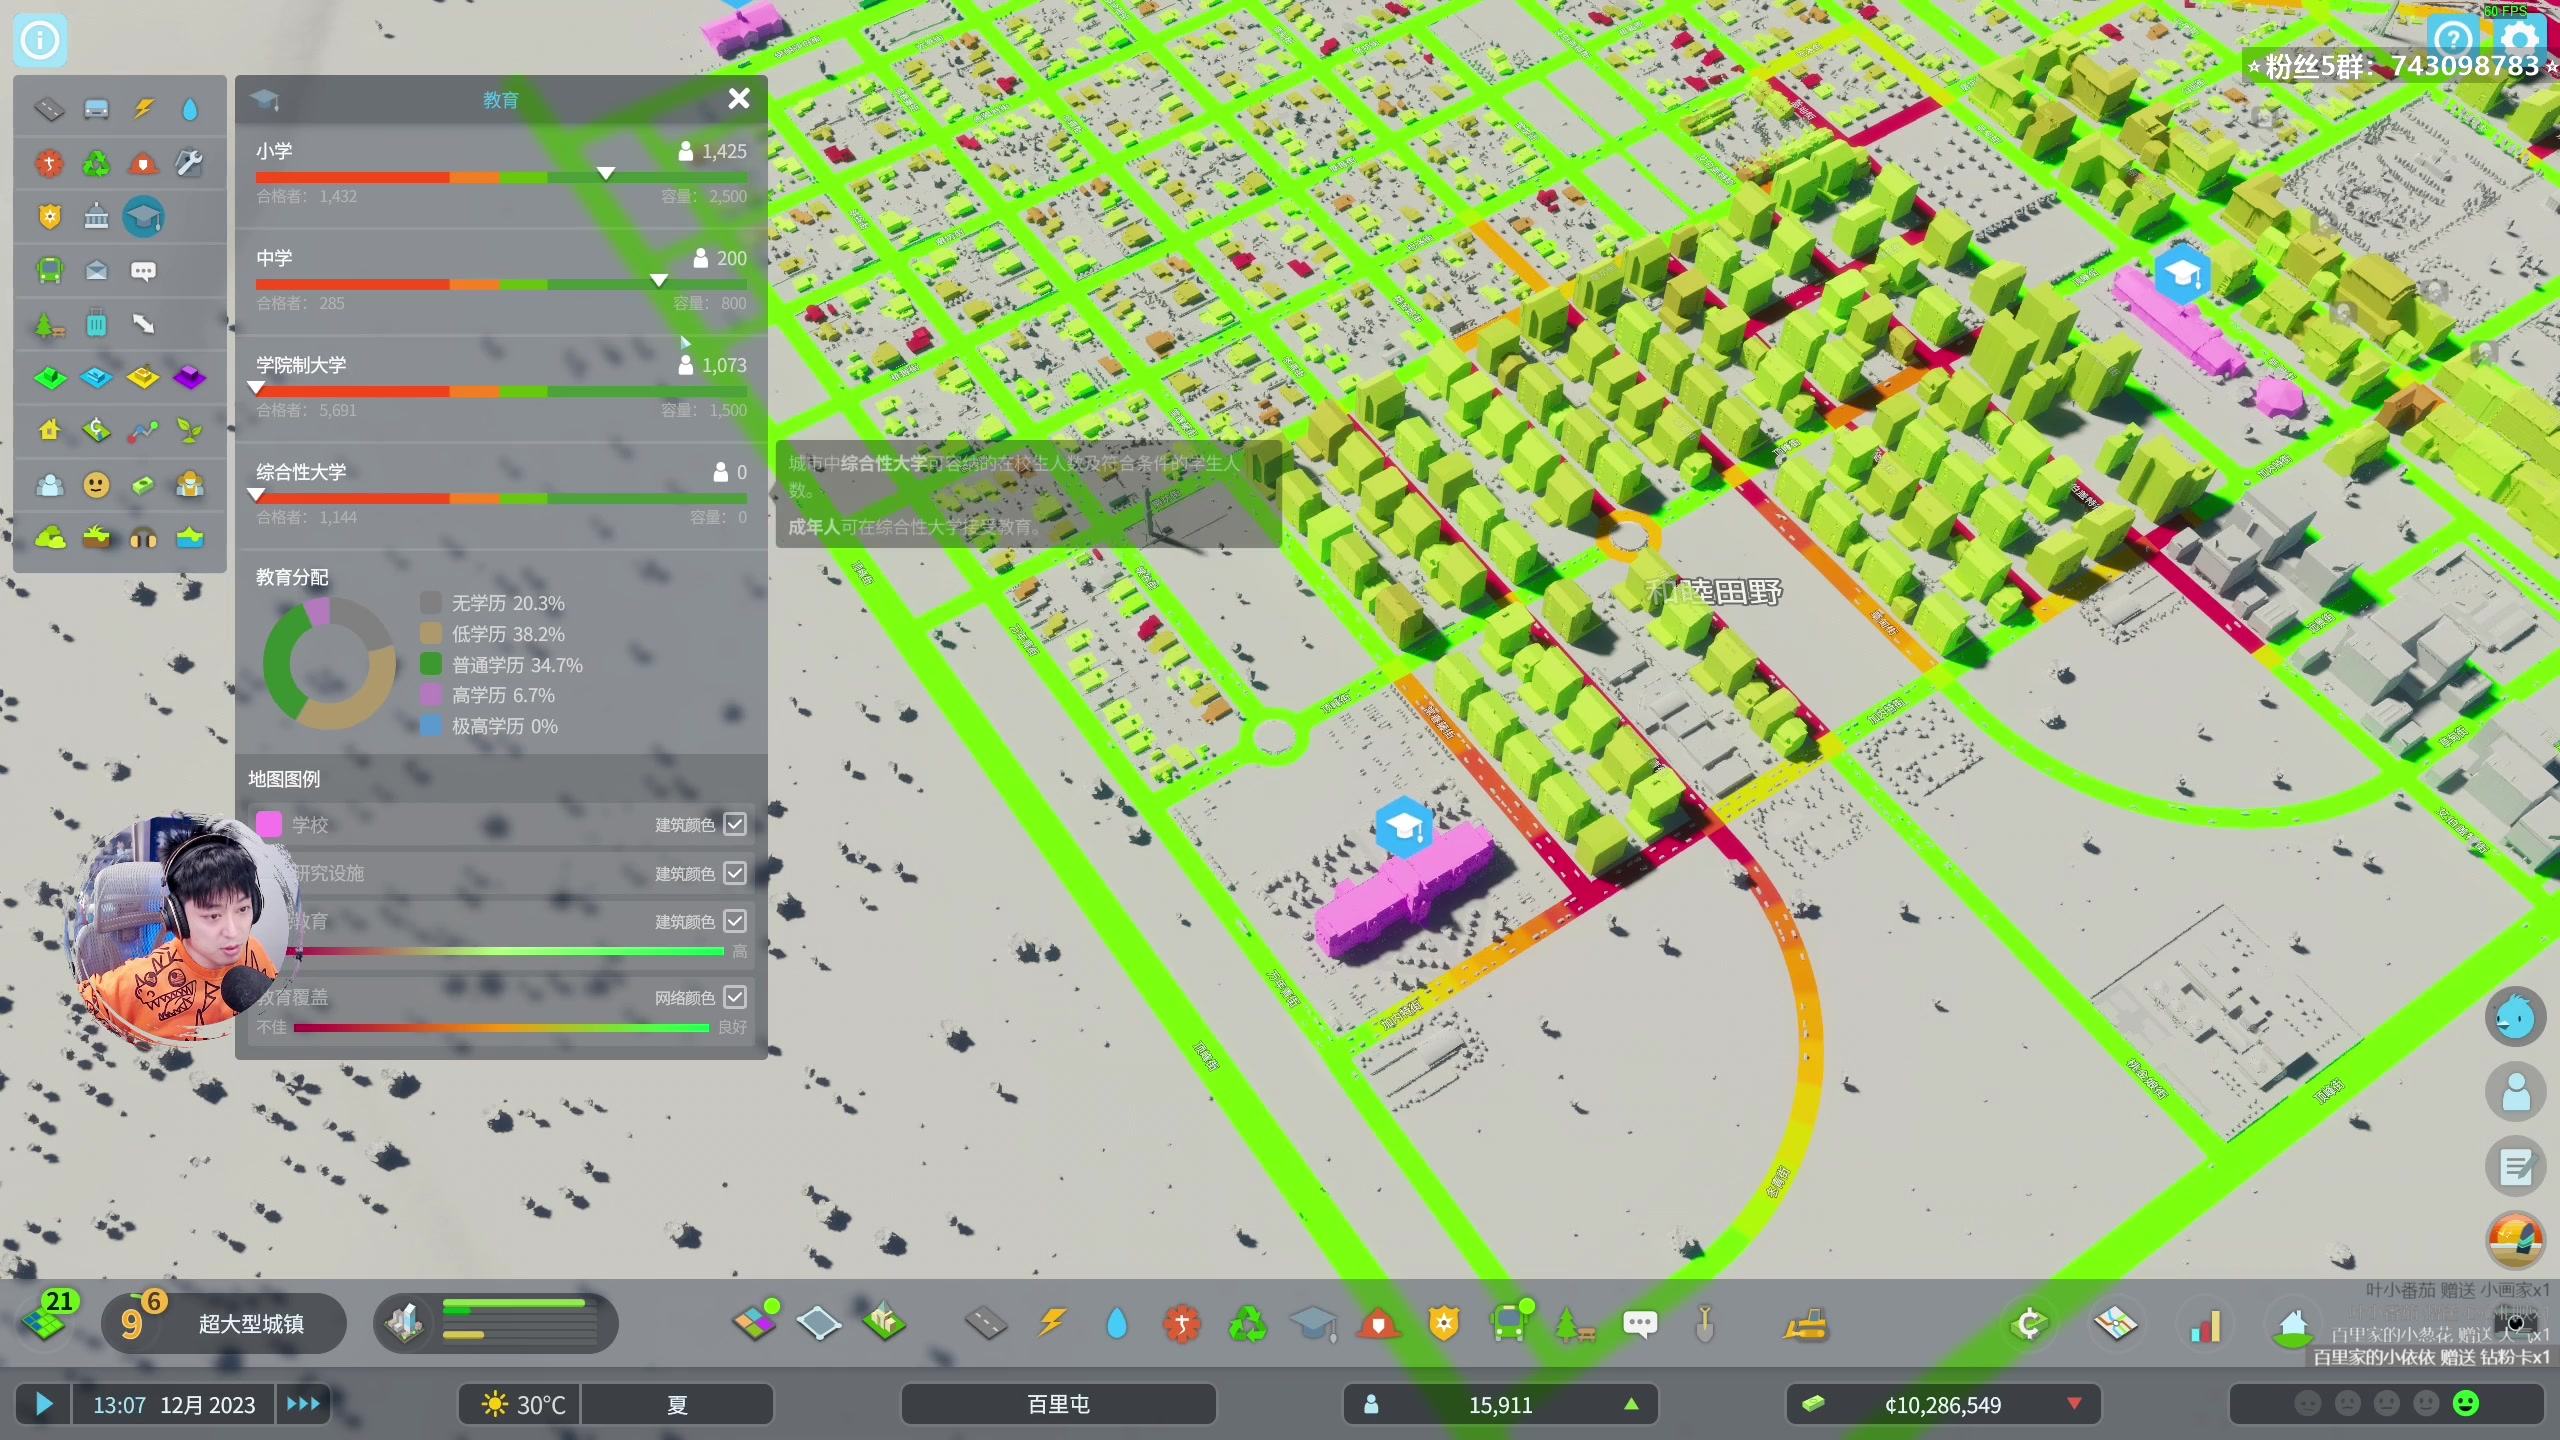The image size is (2560, 1440).
Task: Click the 学校 pink legend swatch
Action: click(x=269, y=824)
